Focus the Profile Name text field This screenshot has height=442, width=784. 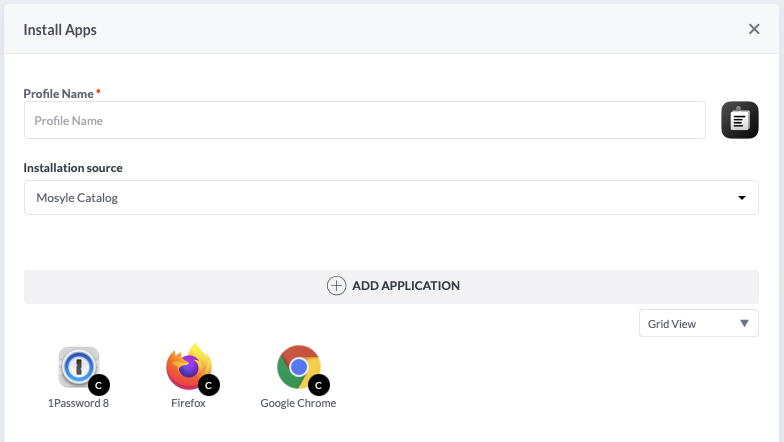point(365,121)
